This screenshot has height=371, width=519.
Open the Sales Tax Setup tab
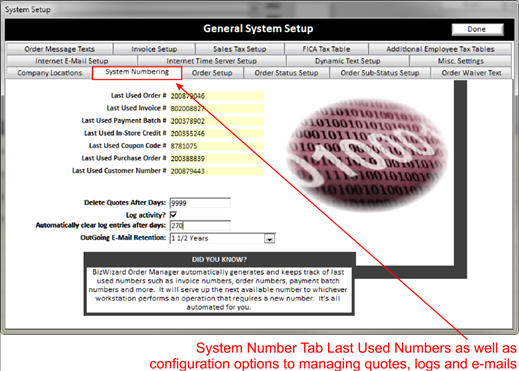click(x=240, y=49)
